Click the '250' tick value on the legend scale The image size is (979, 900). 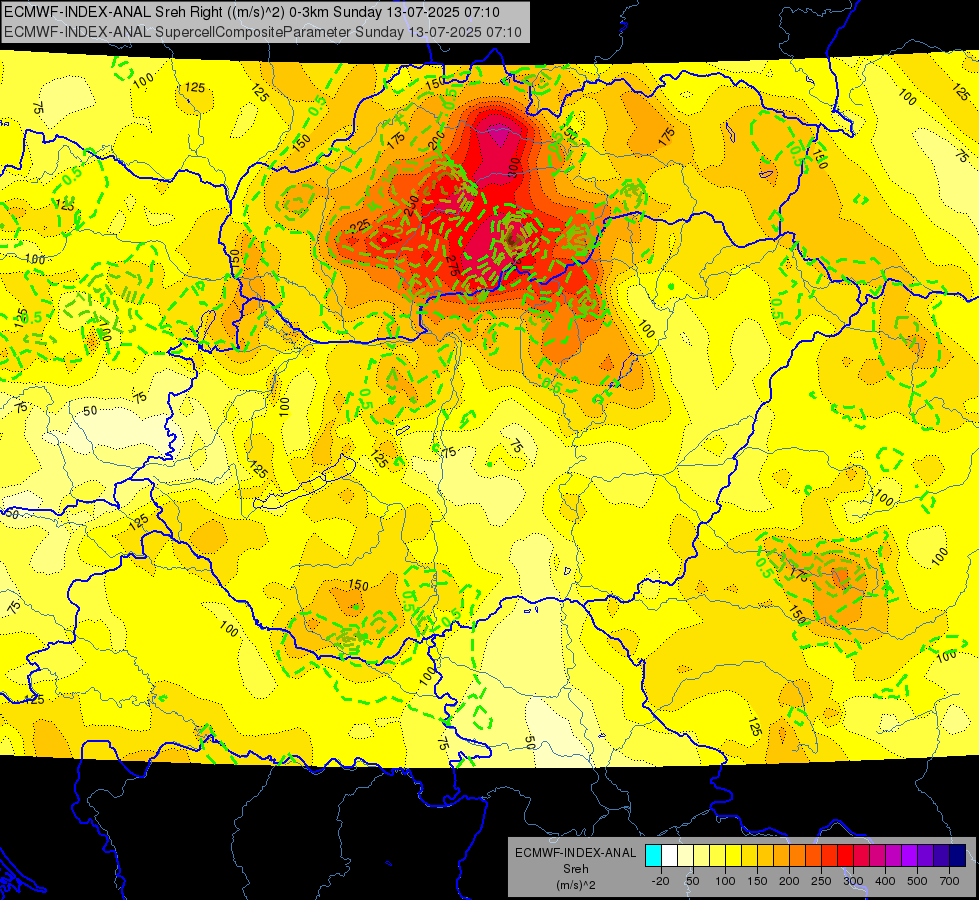point(821,881)
